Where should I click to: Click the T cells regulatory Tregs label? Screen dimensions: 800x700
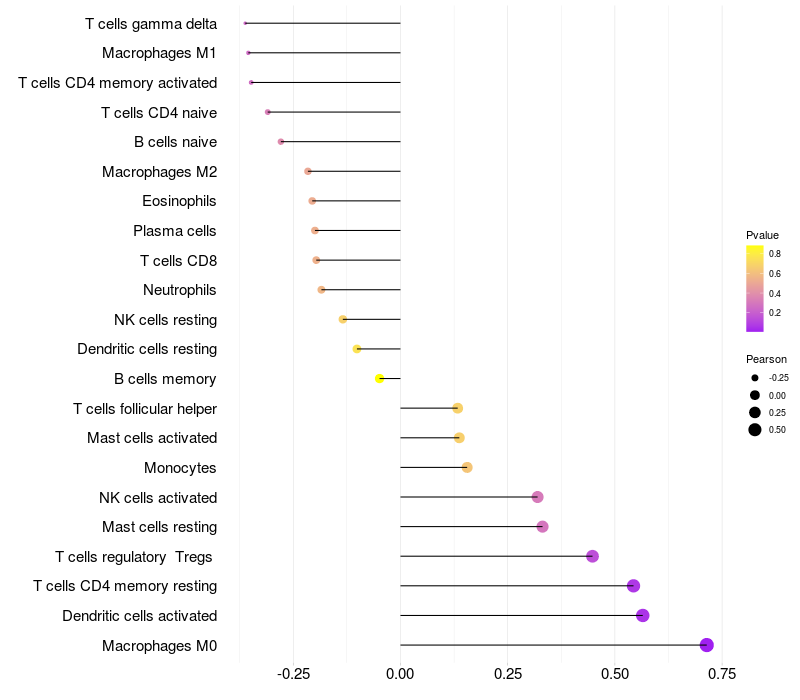click(x=133, y=557)
